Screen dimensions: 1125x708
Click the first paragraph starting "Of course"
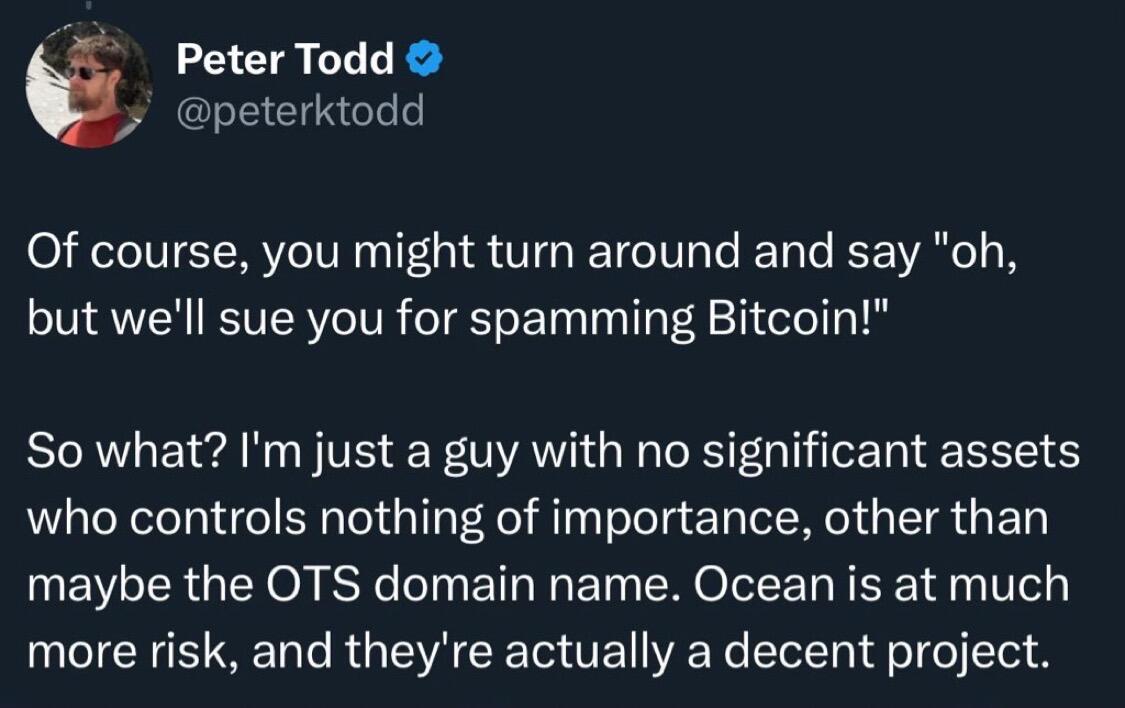pos(522,285)
